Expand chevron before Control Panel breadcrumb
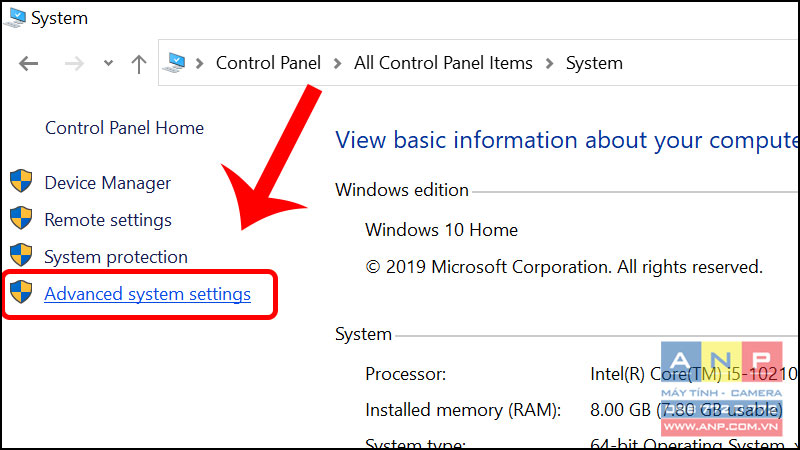This screenshot has height=450, width=800. click(x=199, y=63)
